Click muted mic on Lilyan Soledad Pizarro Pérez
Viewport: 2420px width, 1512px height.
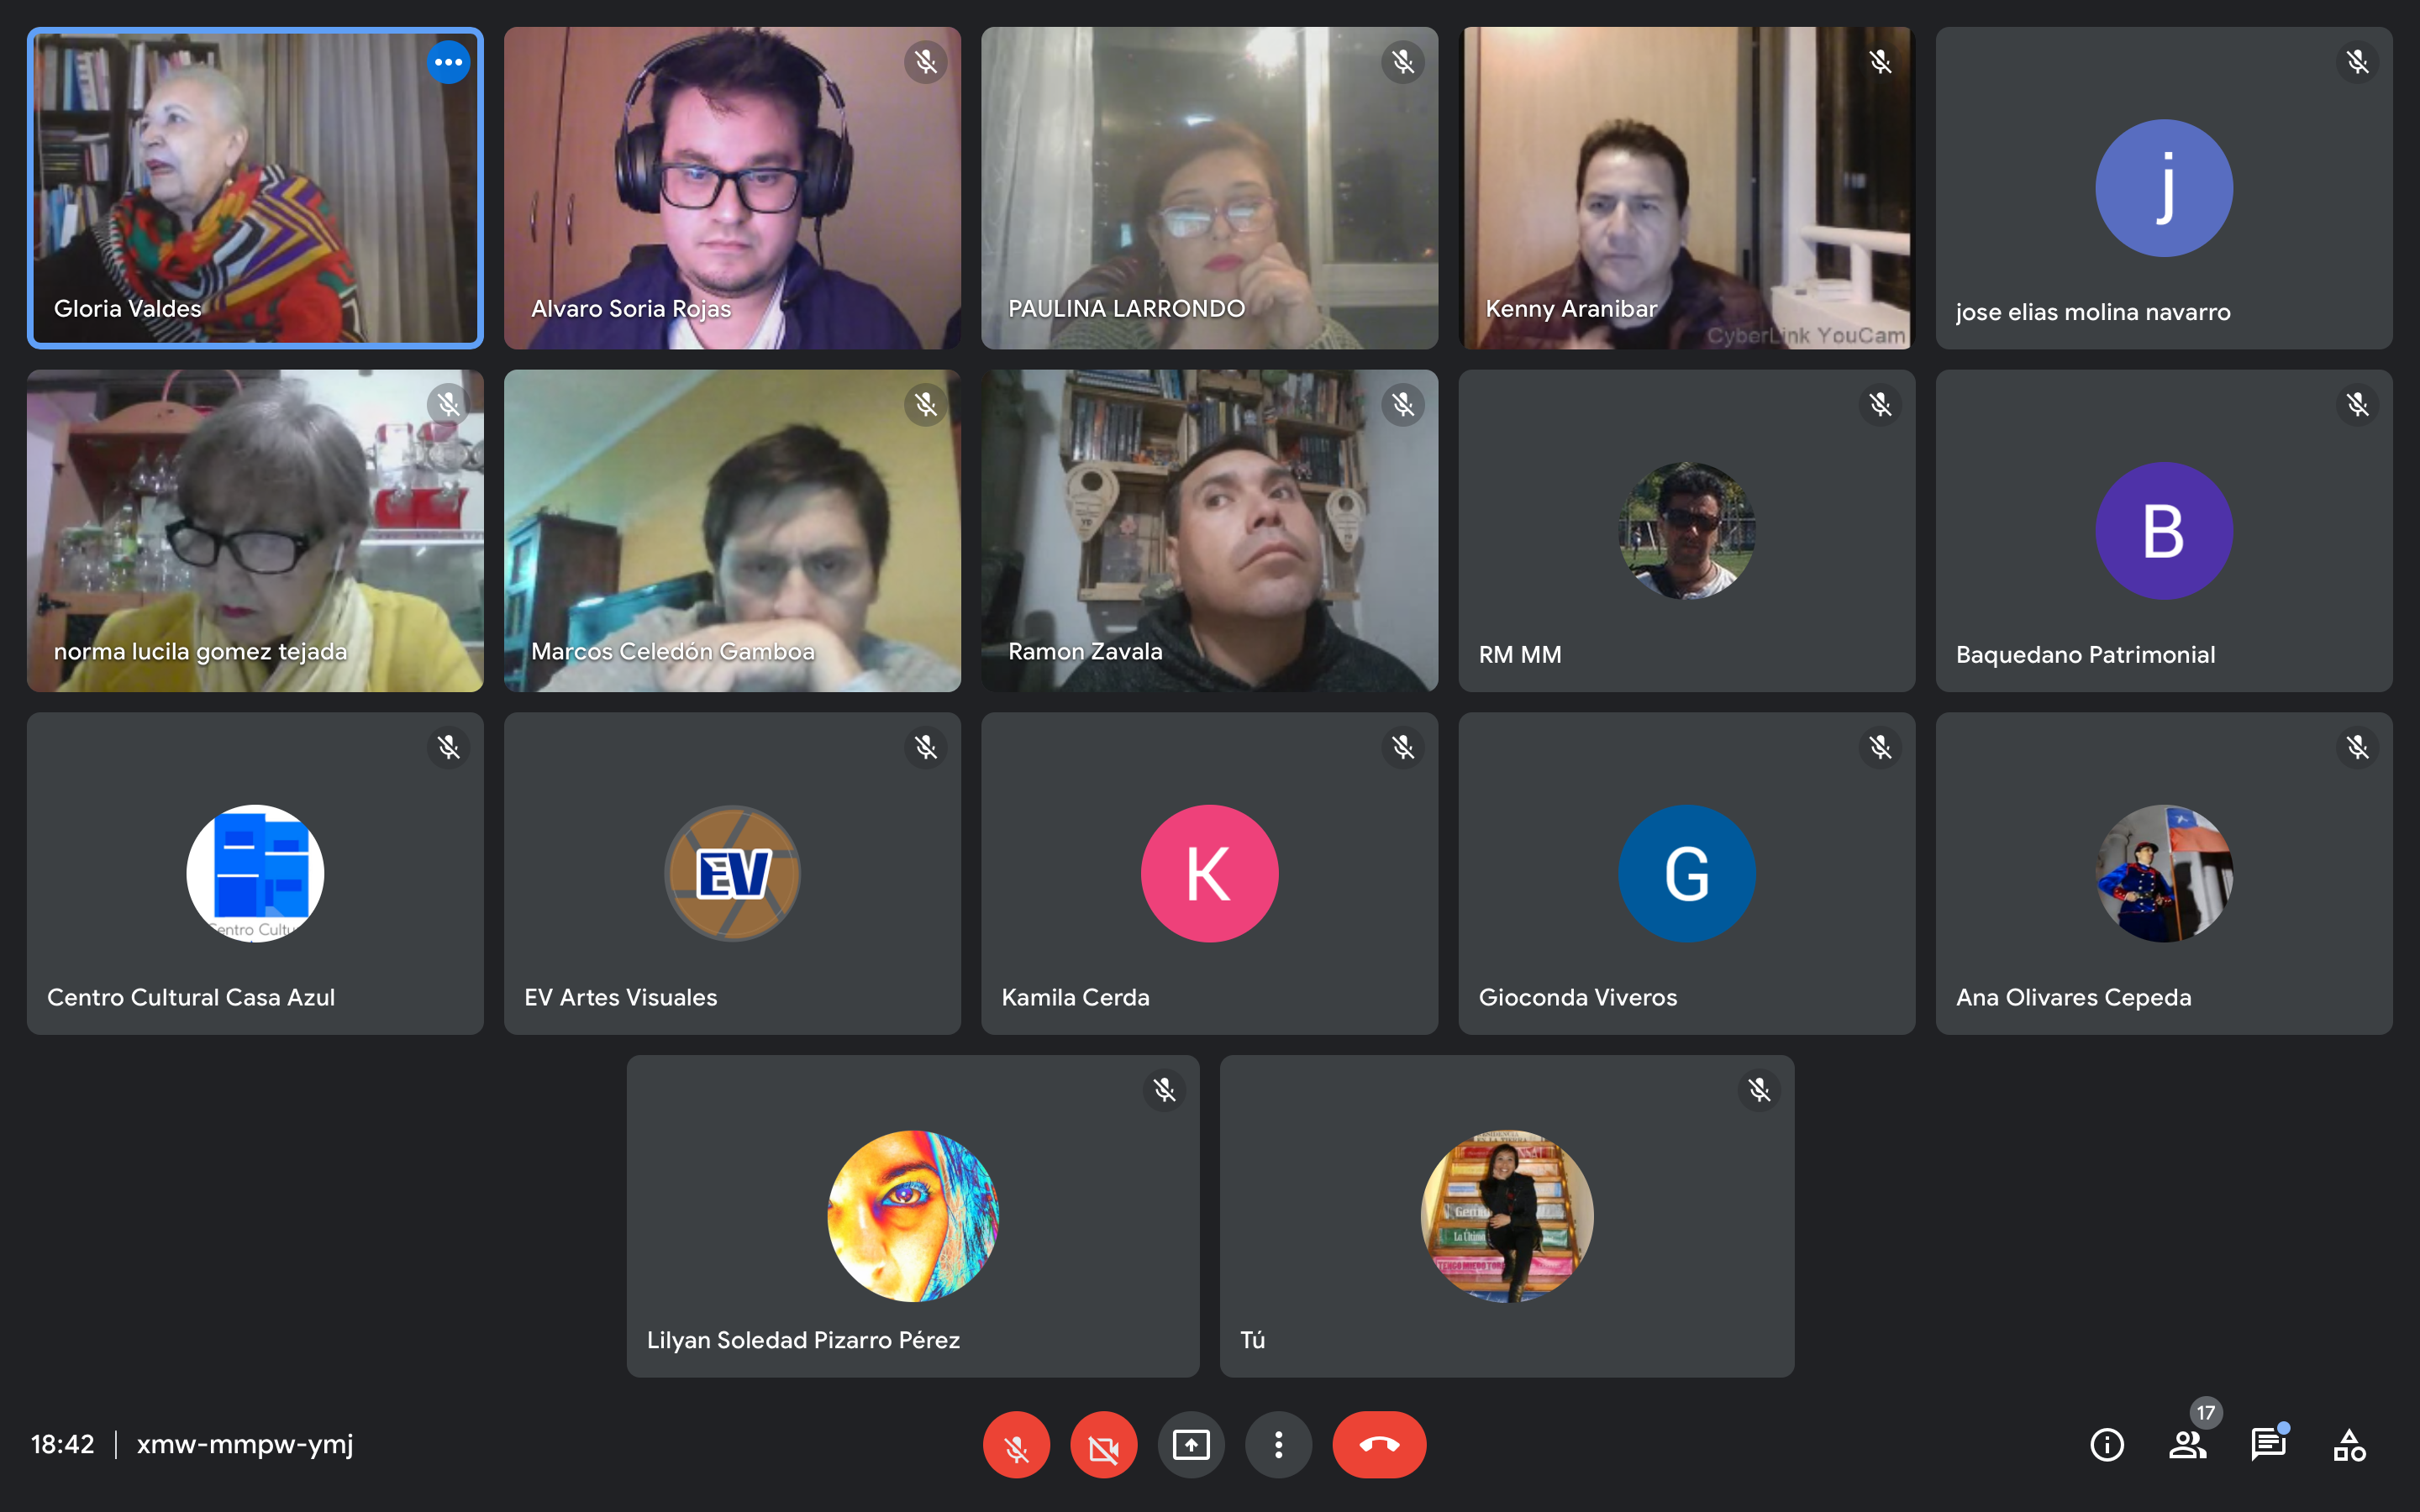pos(1164,1090)
